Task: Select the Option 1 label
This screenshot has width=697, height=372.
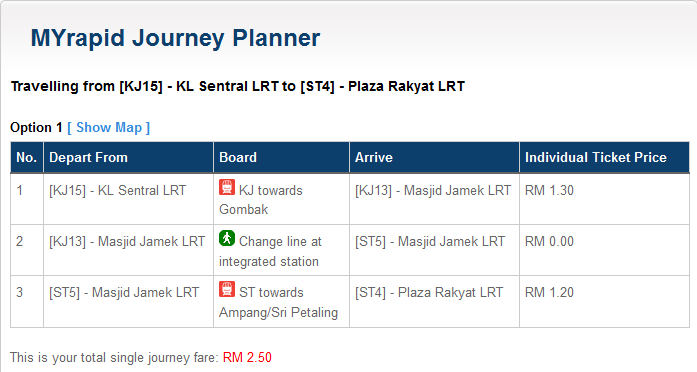Action: [x=36, y=128]
